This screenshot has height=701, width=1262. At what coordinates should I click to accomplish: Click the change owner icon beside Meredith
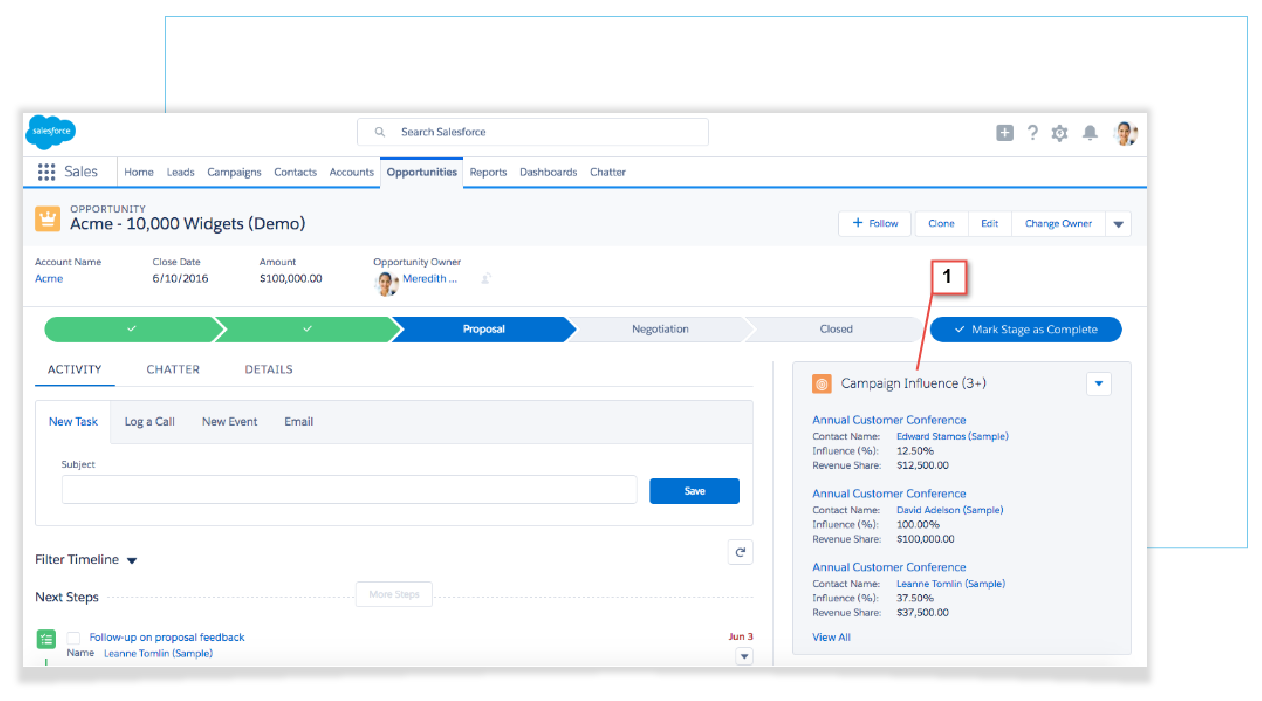(485, 279)
